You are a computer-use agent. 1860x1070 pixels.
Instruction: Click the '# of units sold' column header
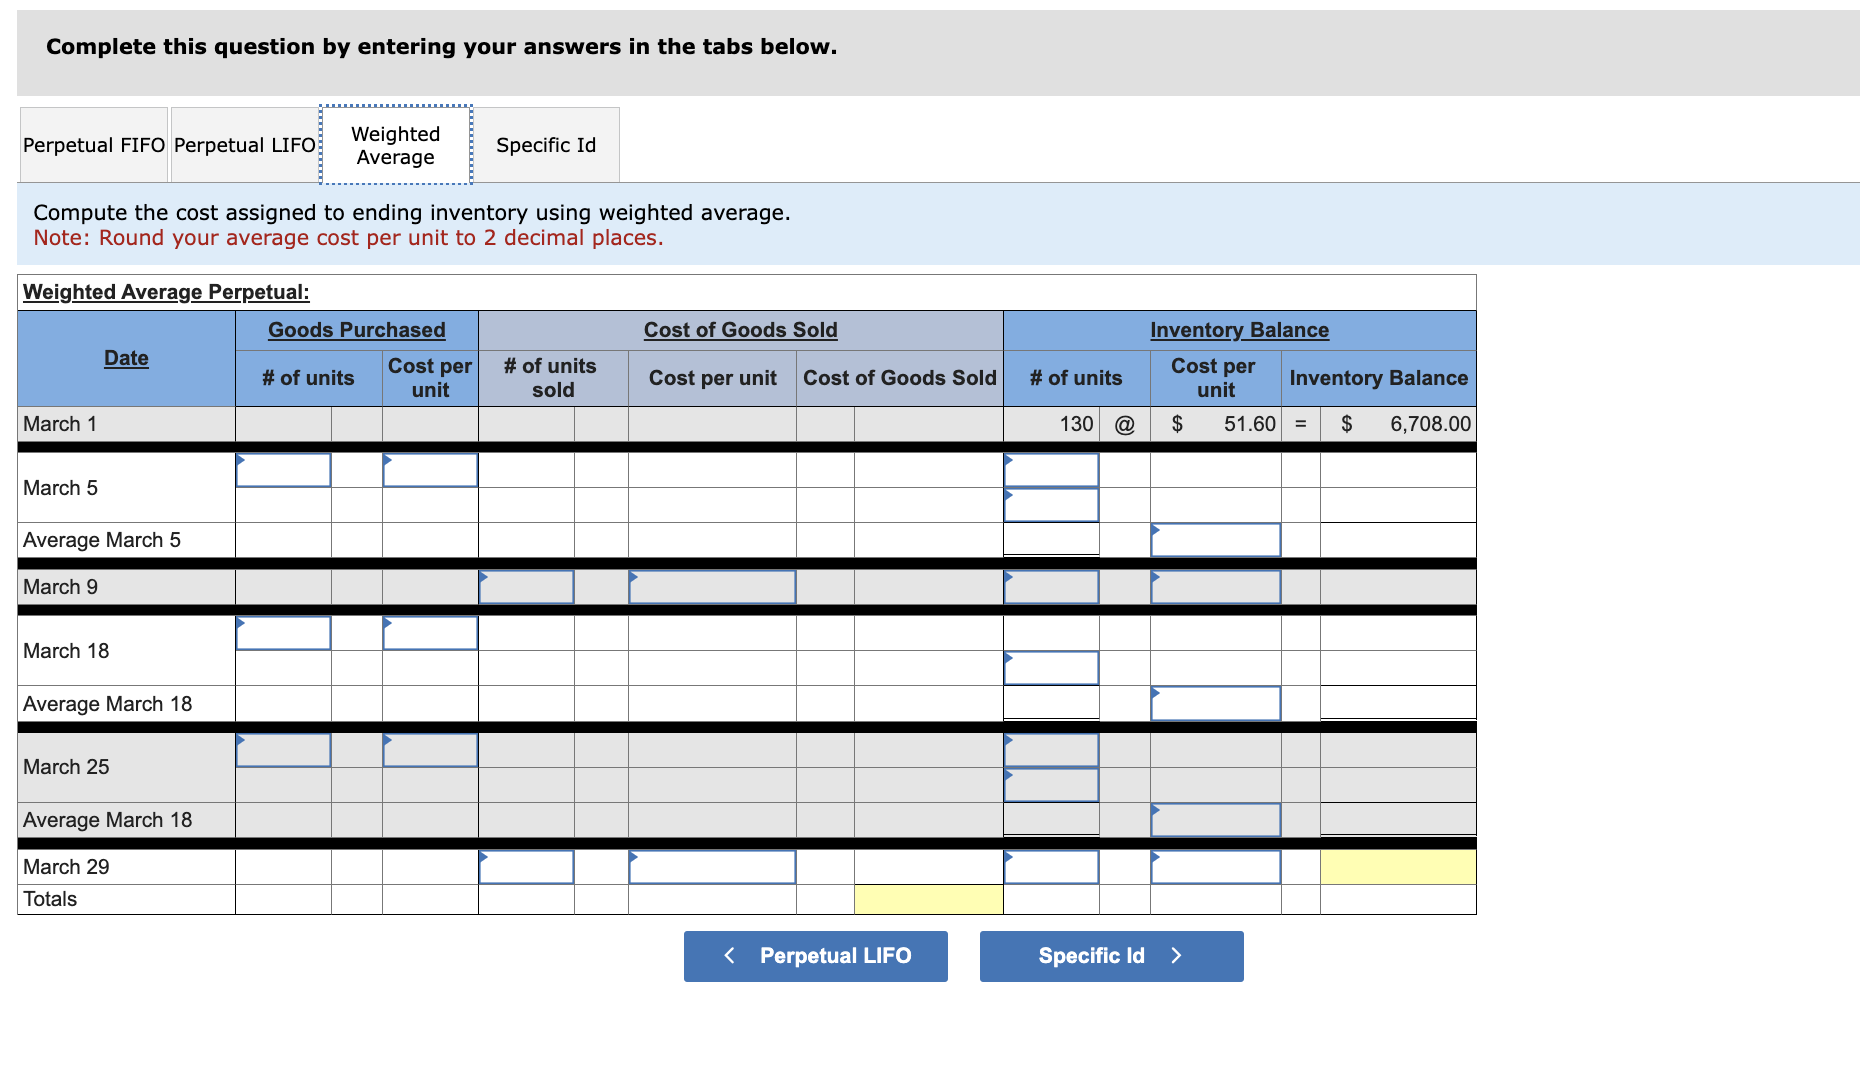point(551,378)
